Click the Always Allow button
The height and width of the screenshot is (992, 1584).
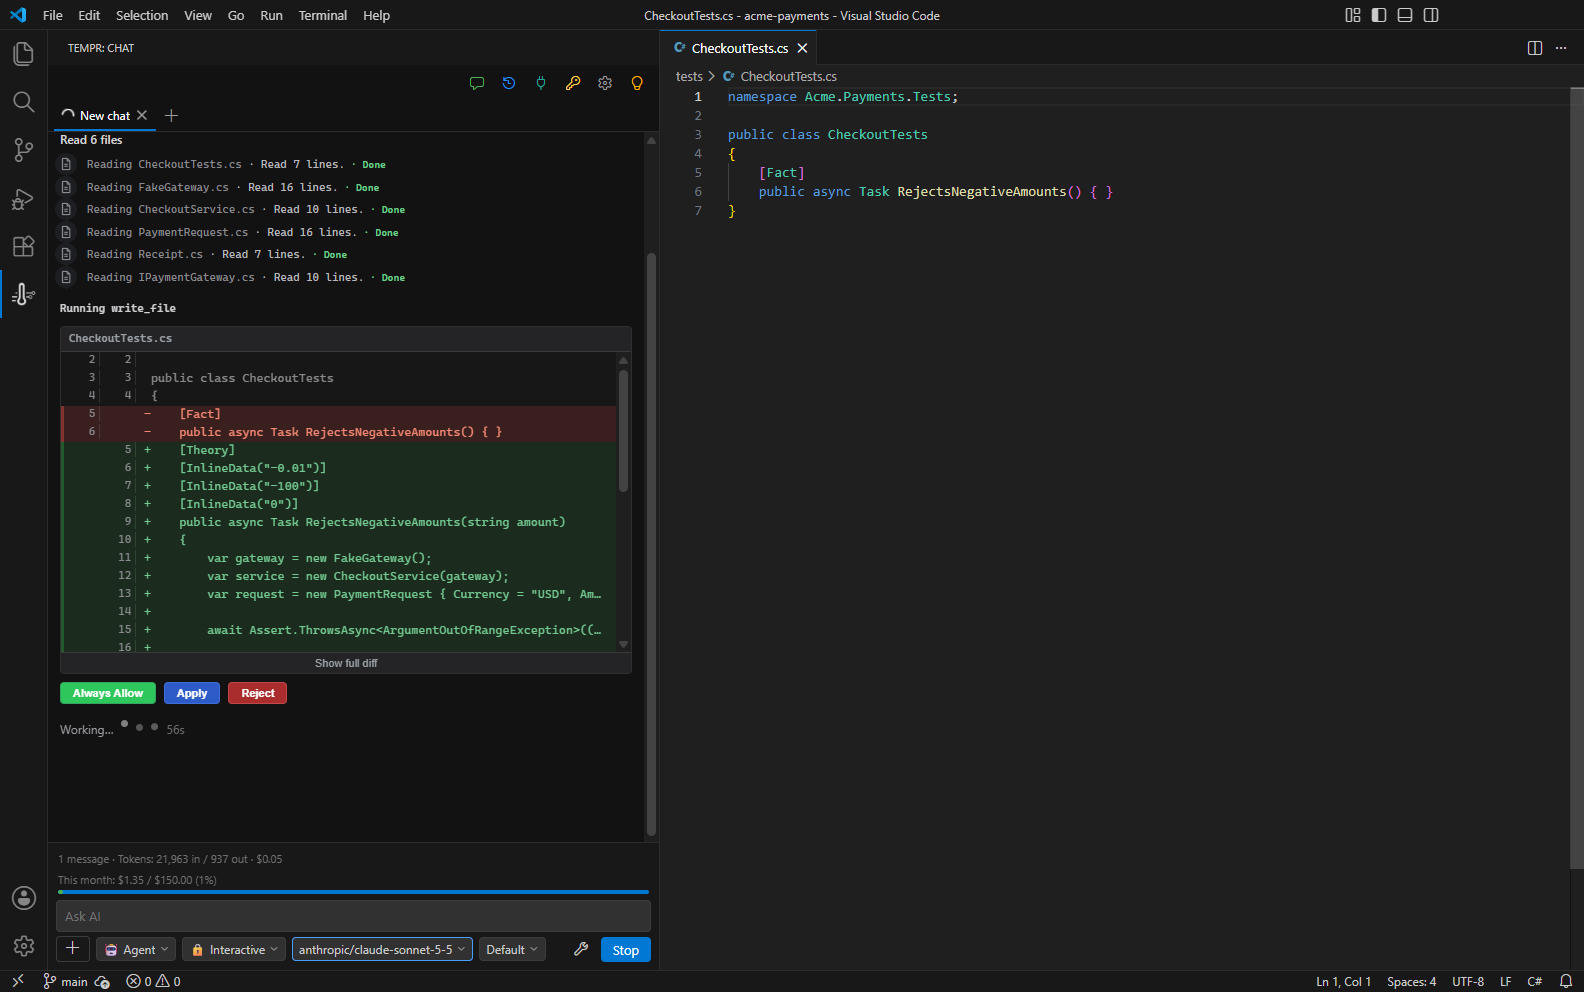(x=108, y=693)
